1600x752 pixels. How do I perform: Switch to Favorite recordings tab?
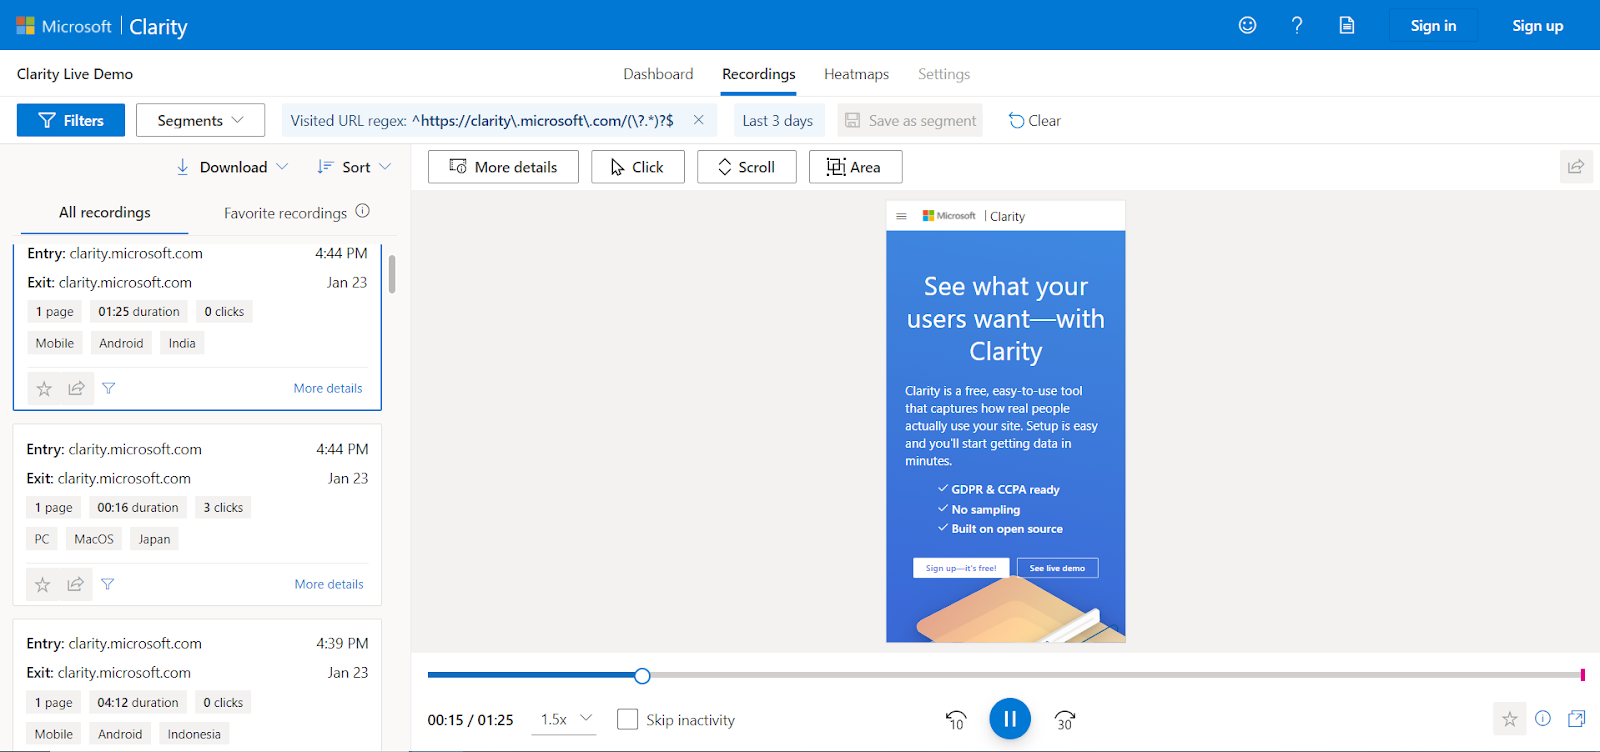click(285, 213)
